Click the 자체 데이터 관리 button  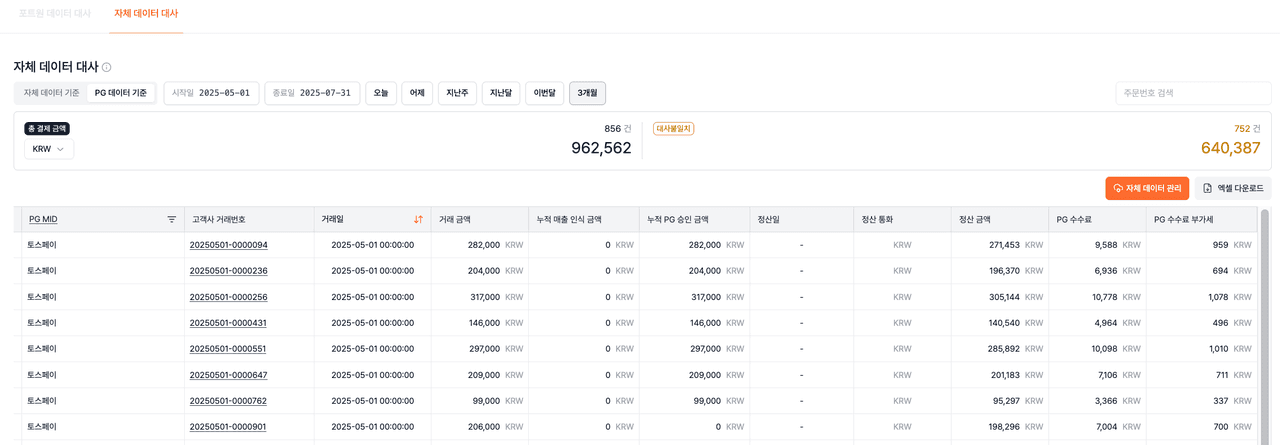click(1146, 188)
